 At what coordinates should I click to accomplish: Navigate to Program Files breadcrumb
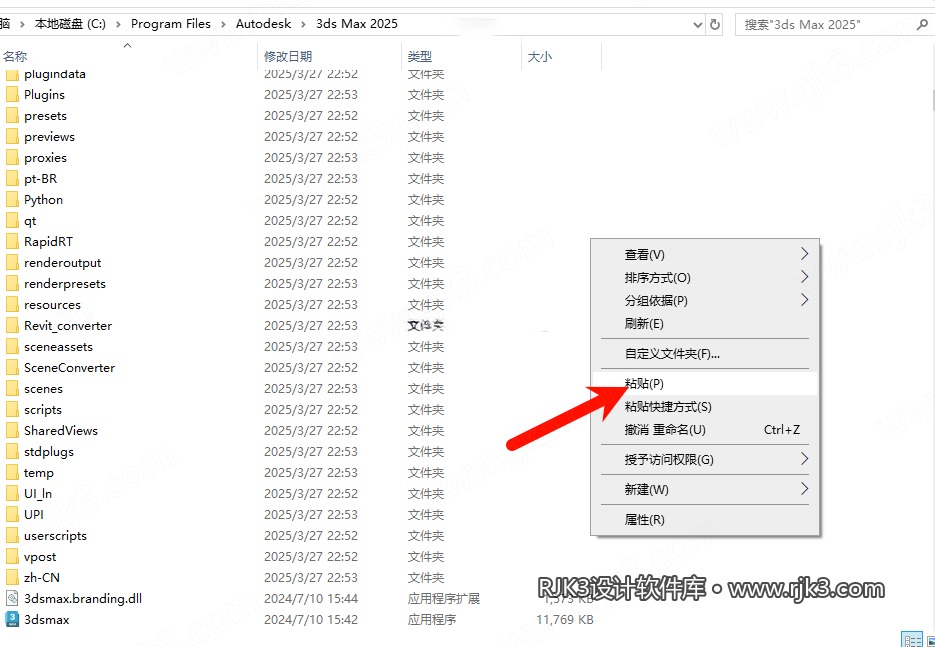pyautogui.click(x=171, y=24)
